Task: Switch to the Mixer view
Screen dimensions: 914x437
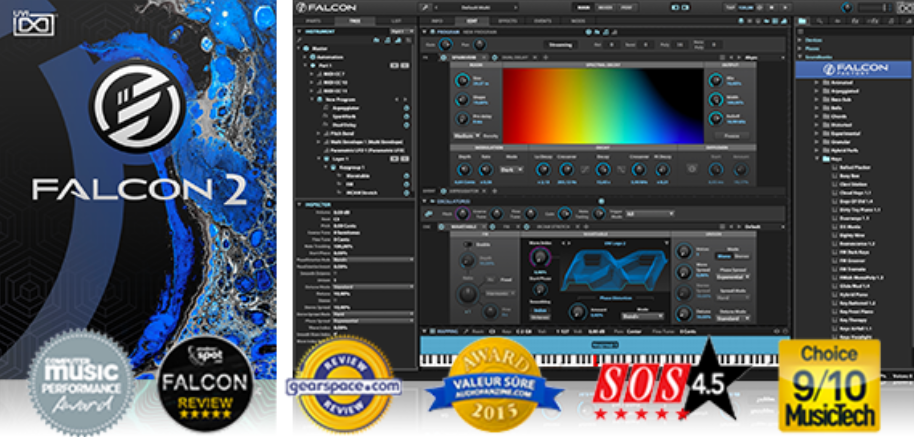Action: pyautogui.click(x=604, y=8)
